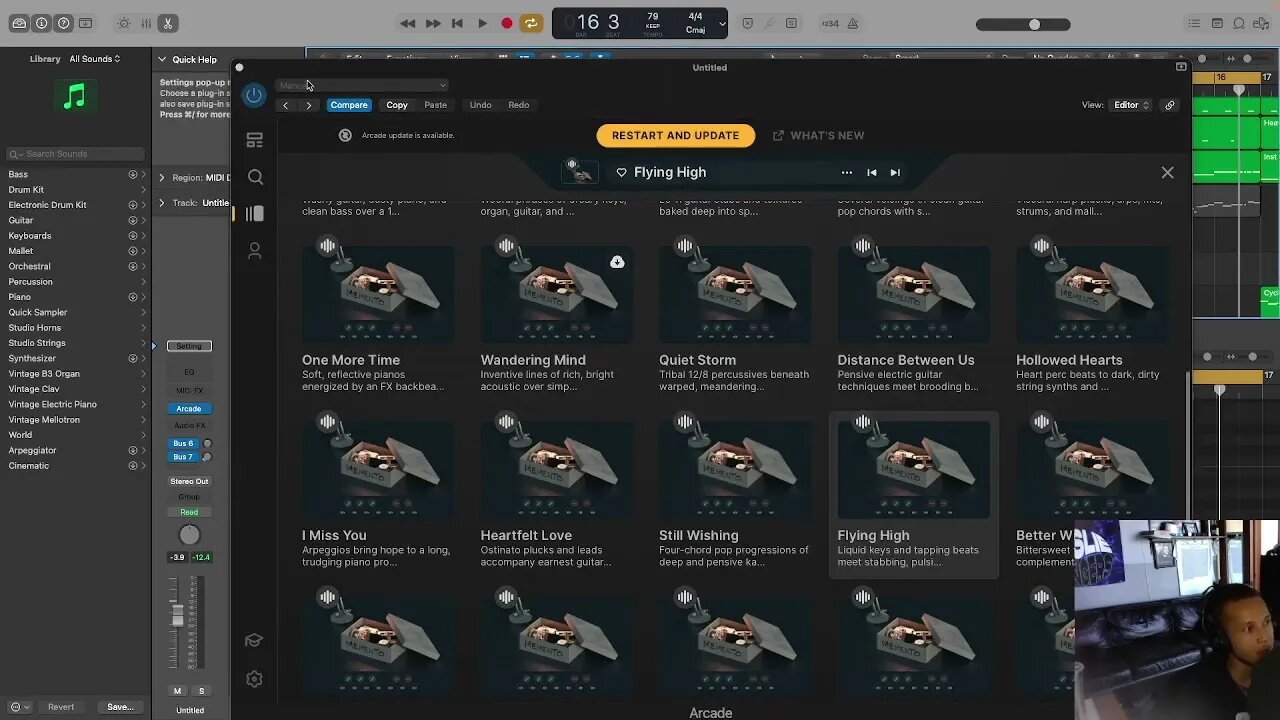
Task: Click the Compare button
Action: pos(349,105)
